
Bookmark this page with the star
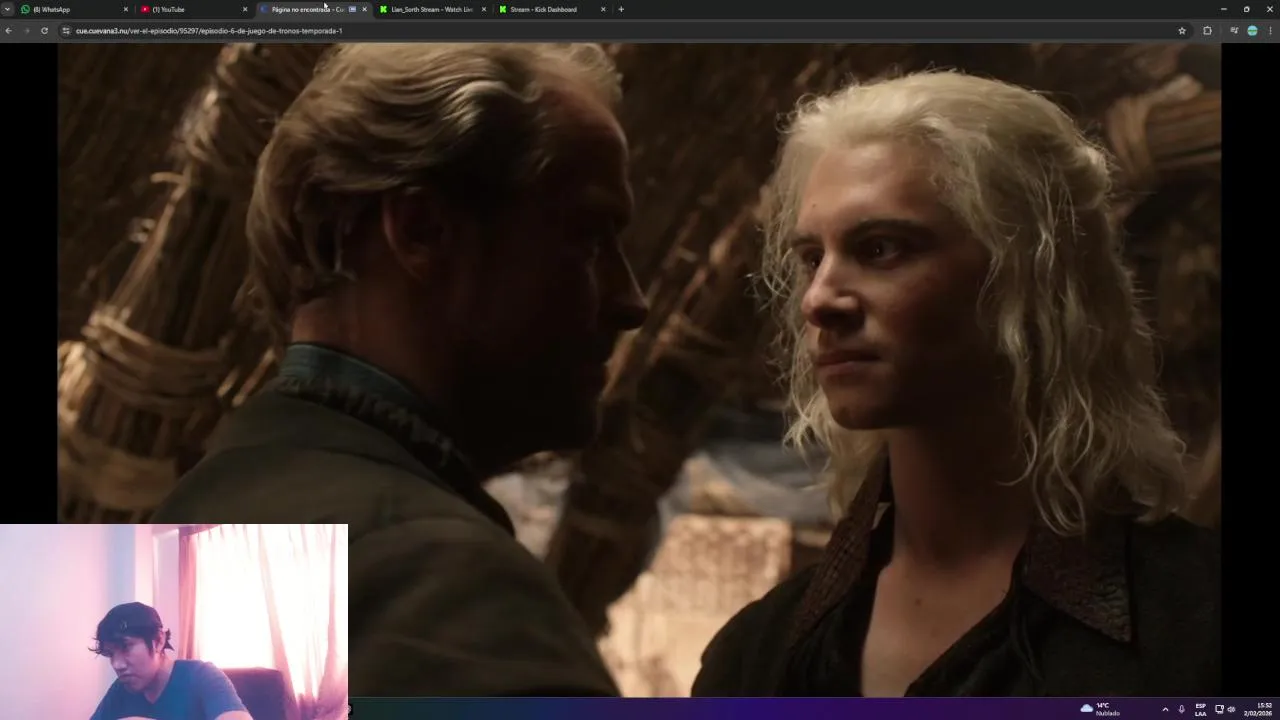1182,31
